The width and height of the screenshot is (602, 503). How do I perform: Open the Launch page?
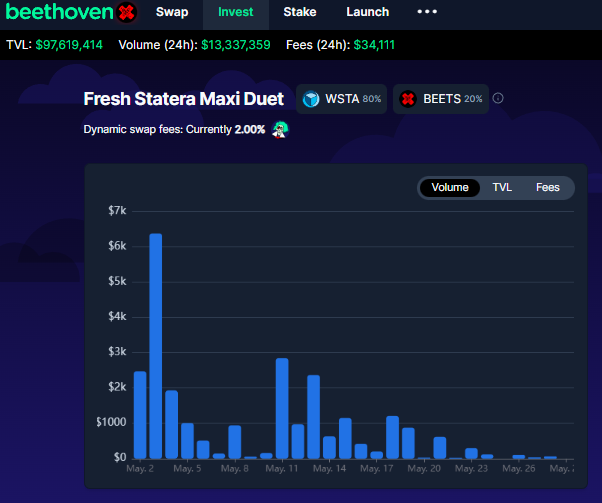tap(367, 12)
